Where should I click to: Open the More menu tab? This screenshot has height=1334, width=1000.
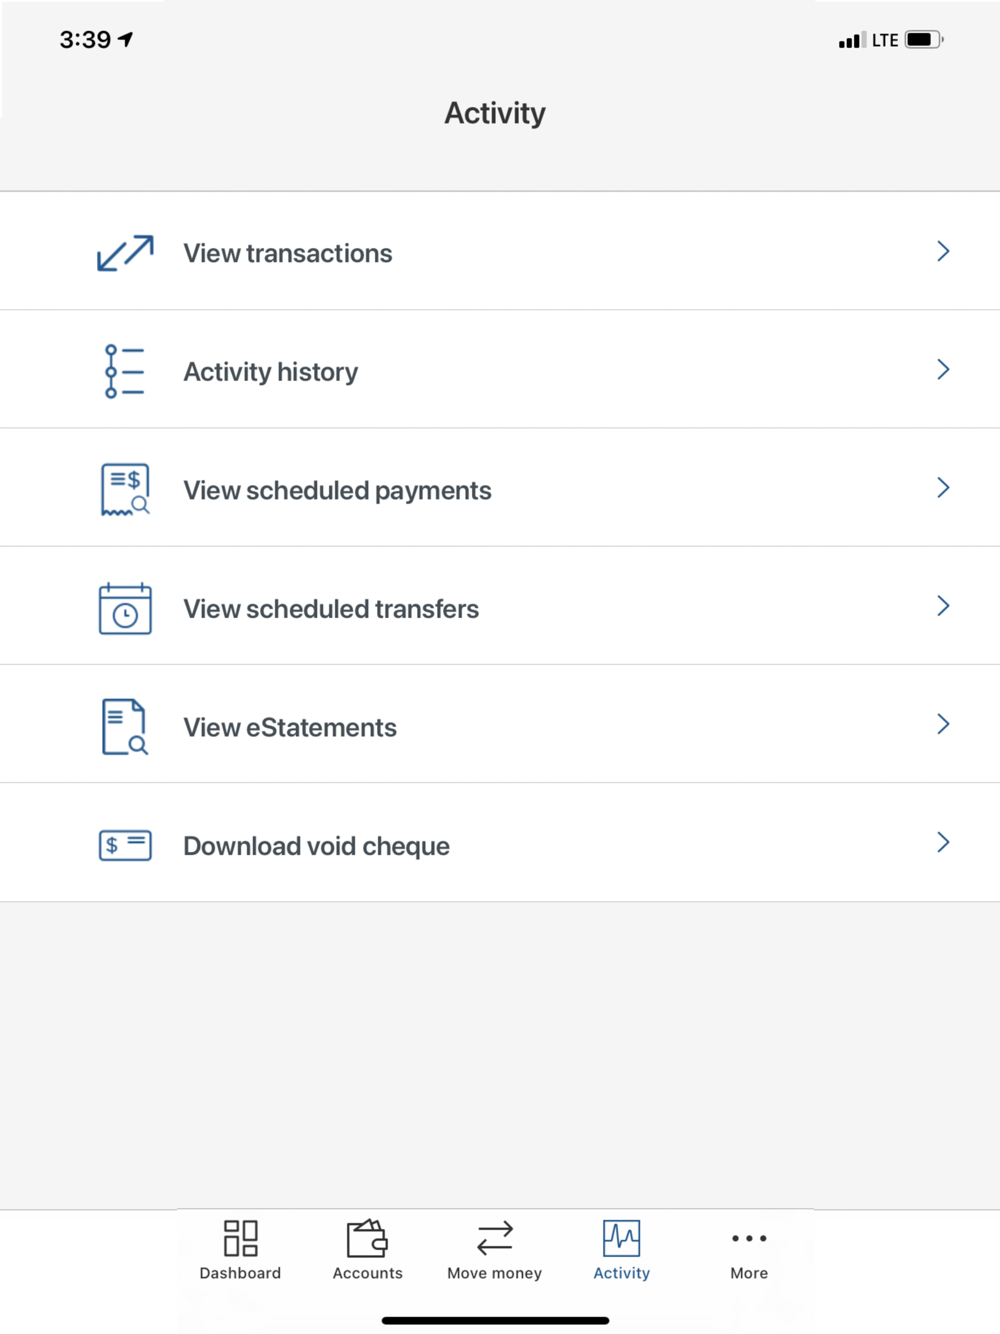(x=749, y=1249)
